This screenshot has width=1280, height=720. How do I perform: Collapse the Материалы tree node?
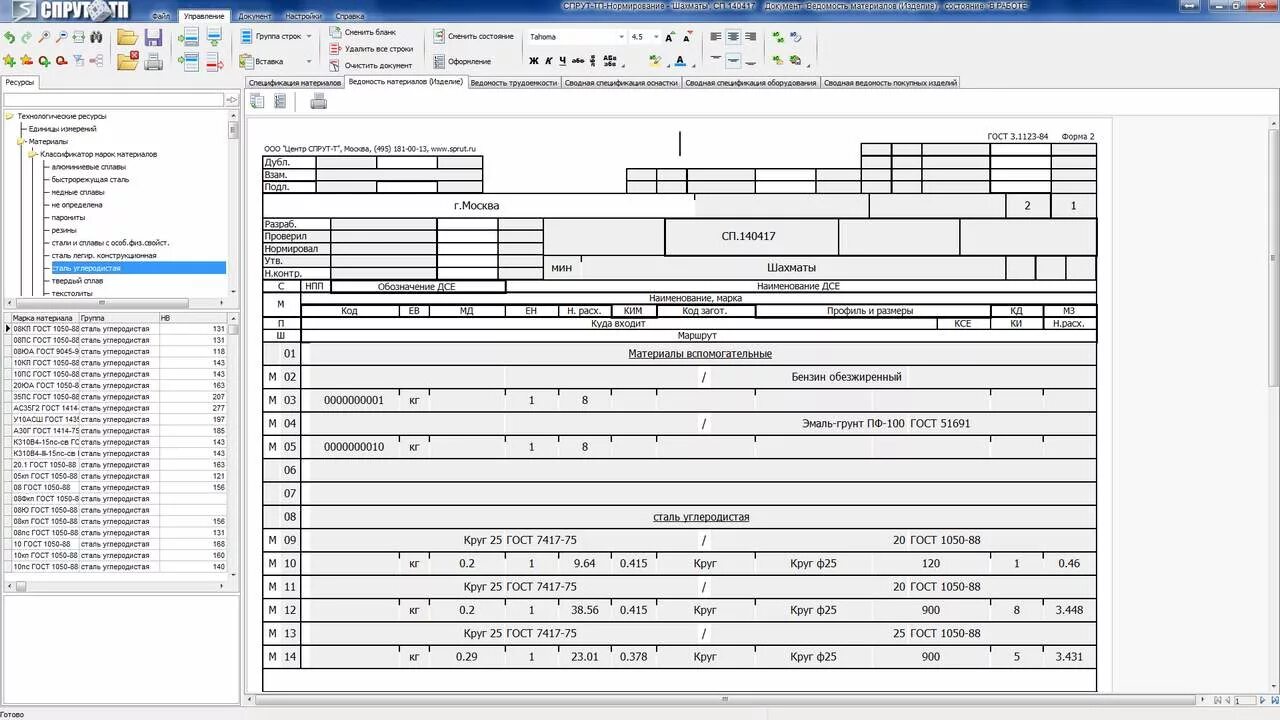click(x=21, y=142)
